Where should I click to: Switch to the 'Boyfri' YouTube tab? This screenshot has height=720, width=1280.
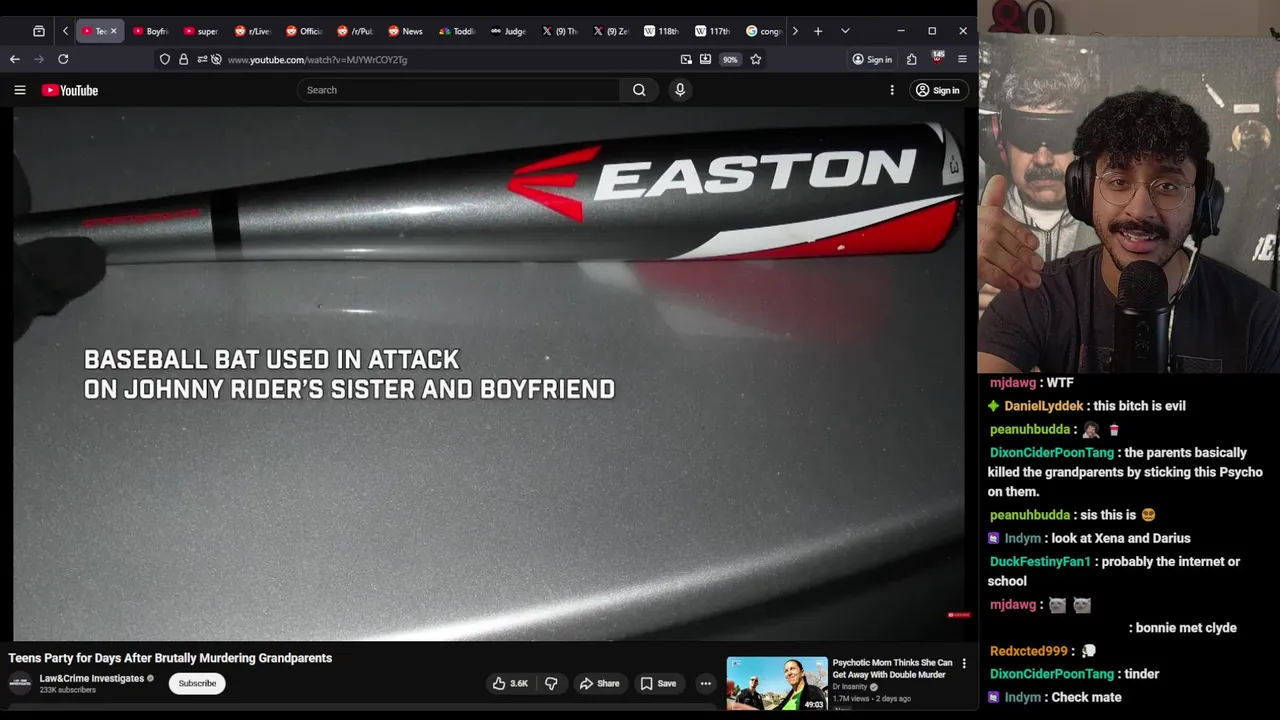click(x=151, y=31)
